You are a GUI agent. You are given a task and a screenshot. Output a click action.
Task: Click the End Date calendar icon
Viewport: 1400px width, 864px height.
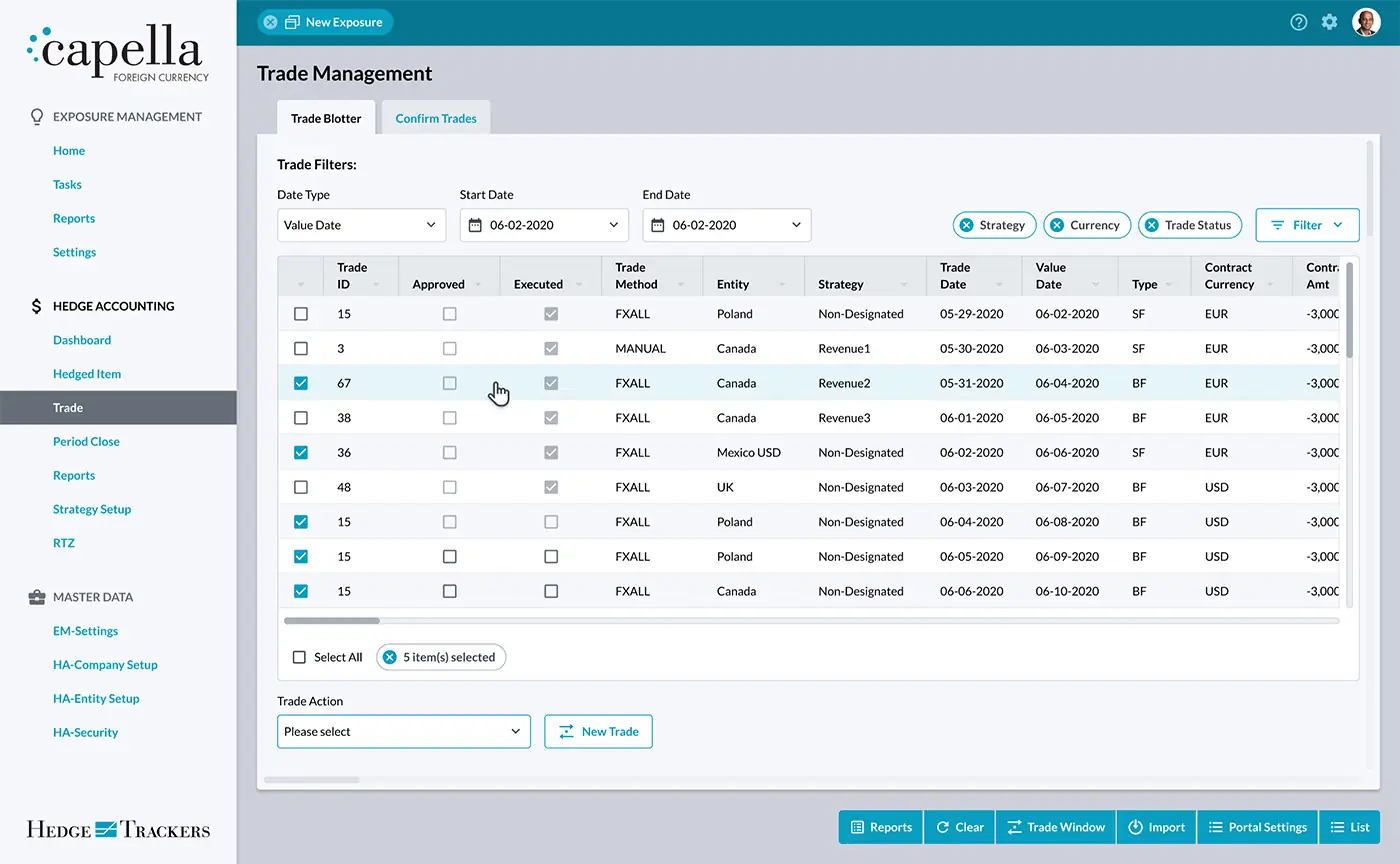pyautogui.click(x=658, y=225)
